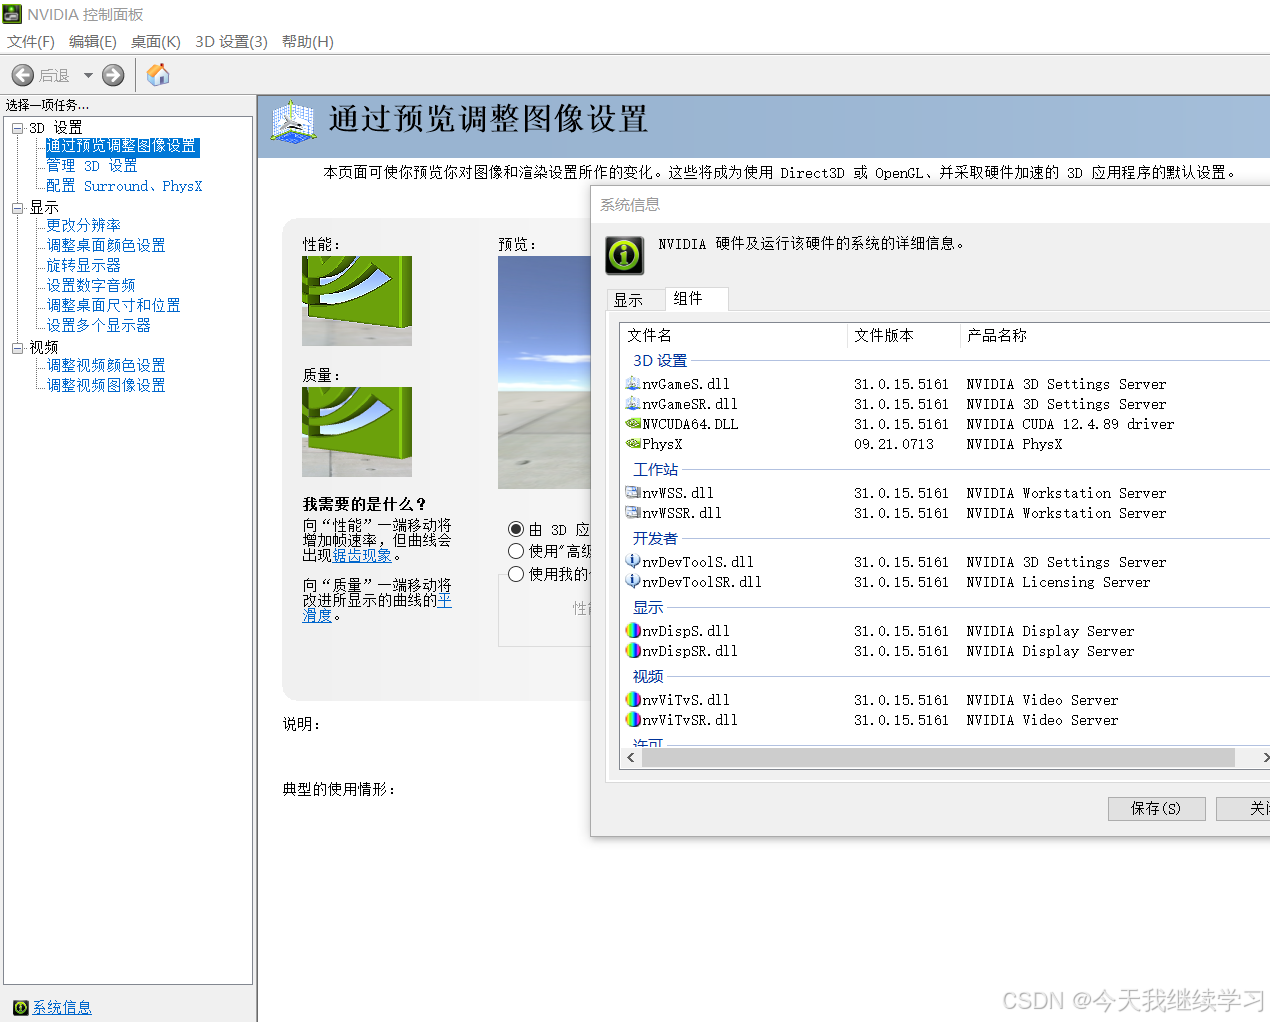Click the nvDevToolSR.dll file icon
Image resolution: width=1270 pixels, height=1022 pixels.
point(633,581)
